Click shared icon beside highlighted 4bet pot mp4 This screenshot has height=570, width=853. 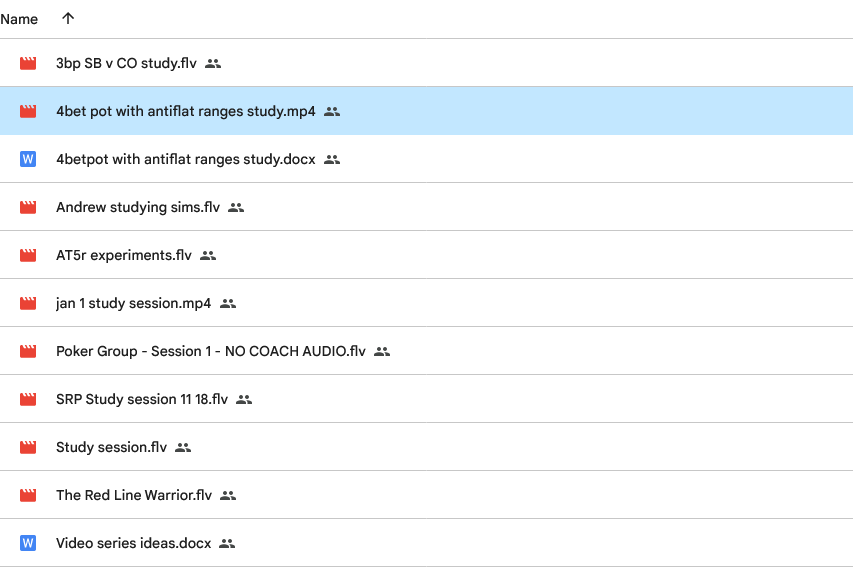332,112
